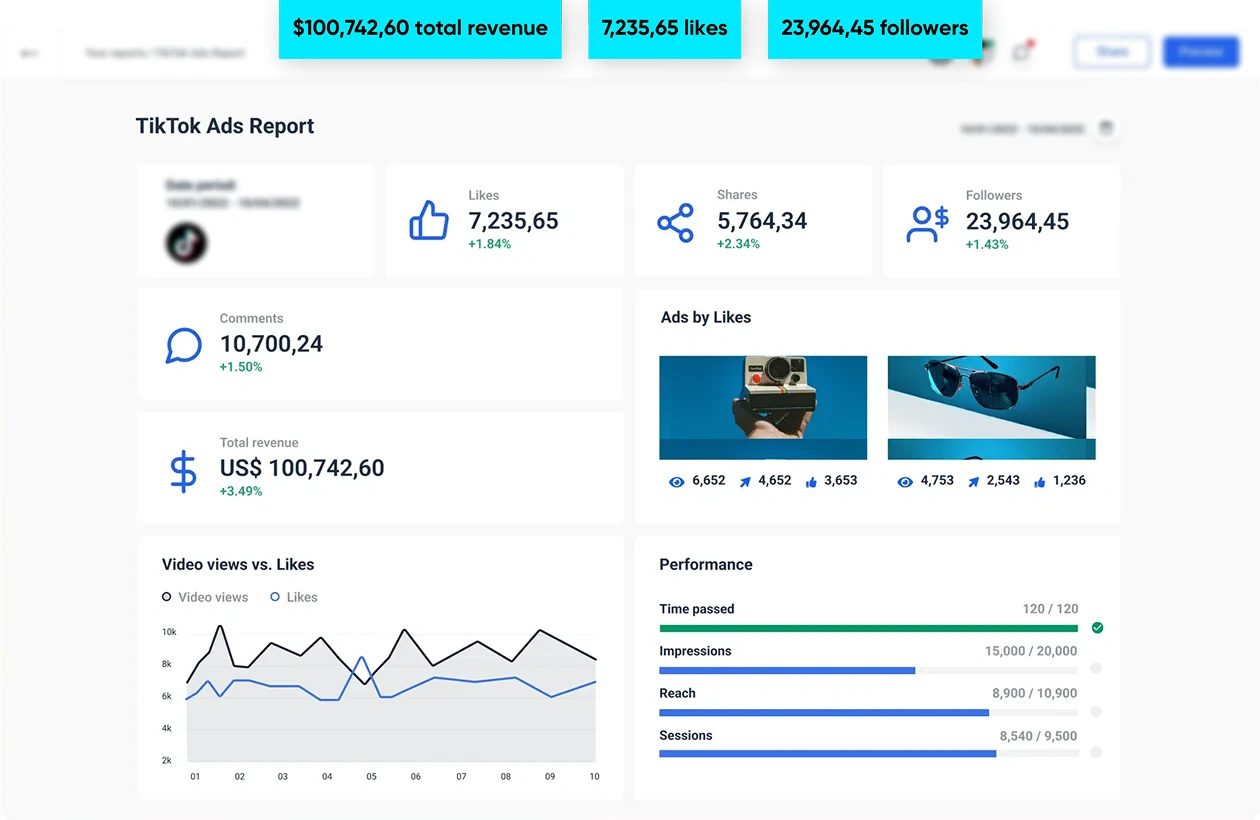Open the notification bell in the header
Image resolution: width=1260 pixels, height=820 pixels.
click(x=1021, y=52)
